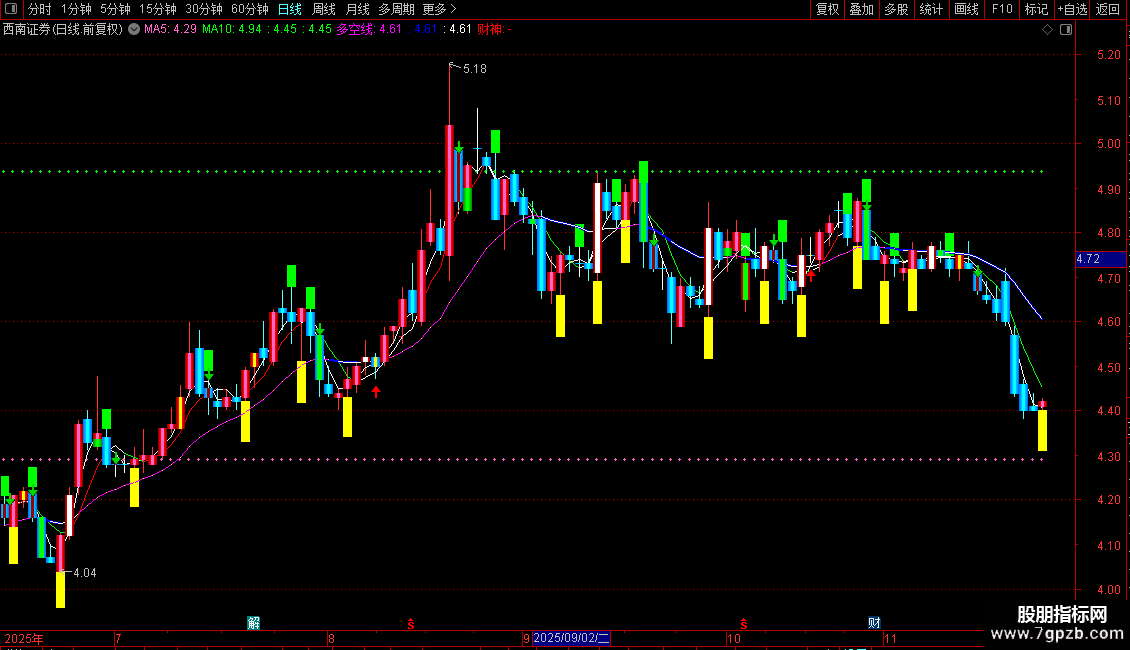
Task: Click the MA10: 4.94 indicator value
Action: (x=232, y=30)
